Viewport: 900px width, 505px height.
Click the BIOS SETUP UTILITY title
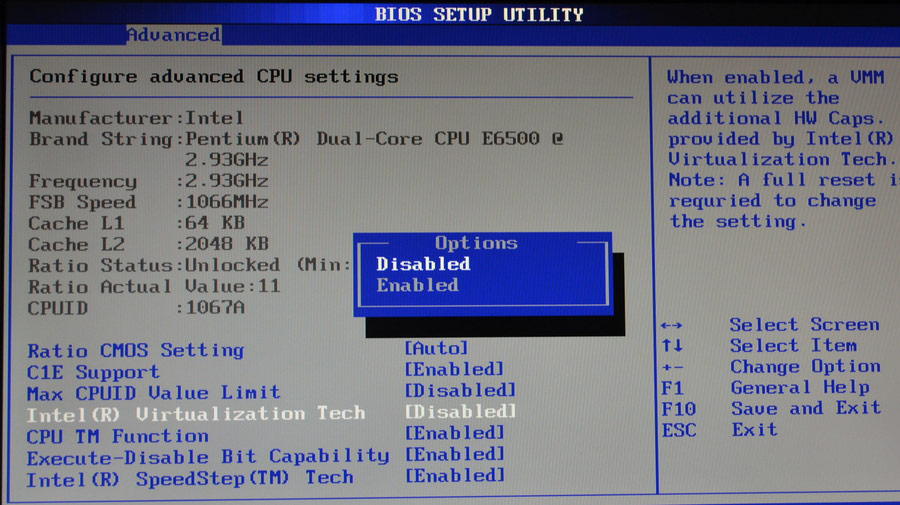point(479,14)
